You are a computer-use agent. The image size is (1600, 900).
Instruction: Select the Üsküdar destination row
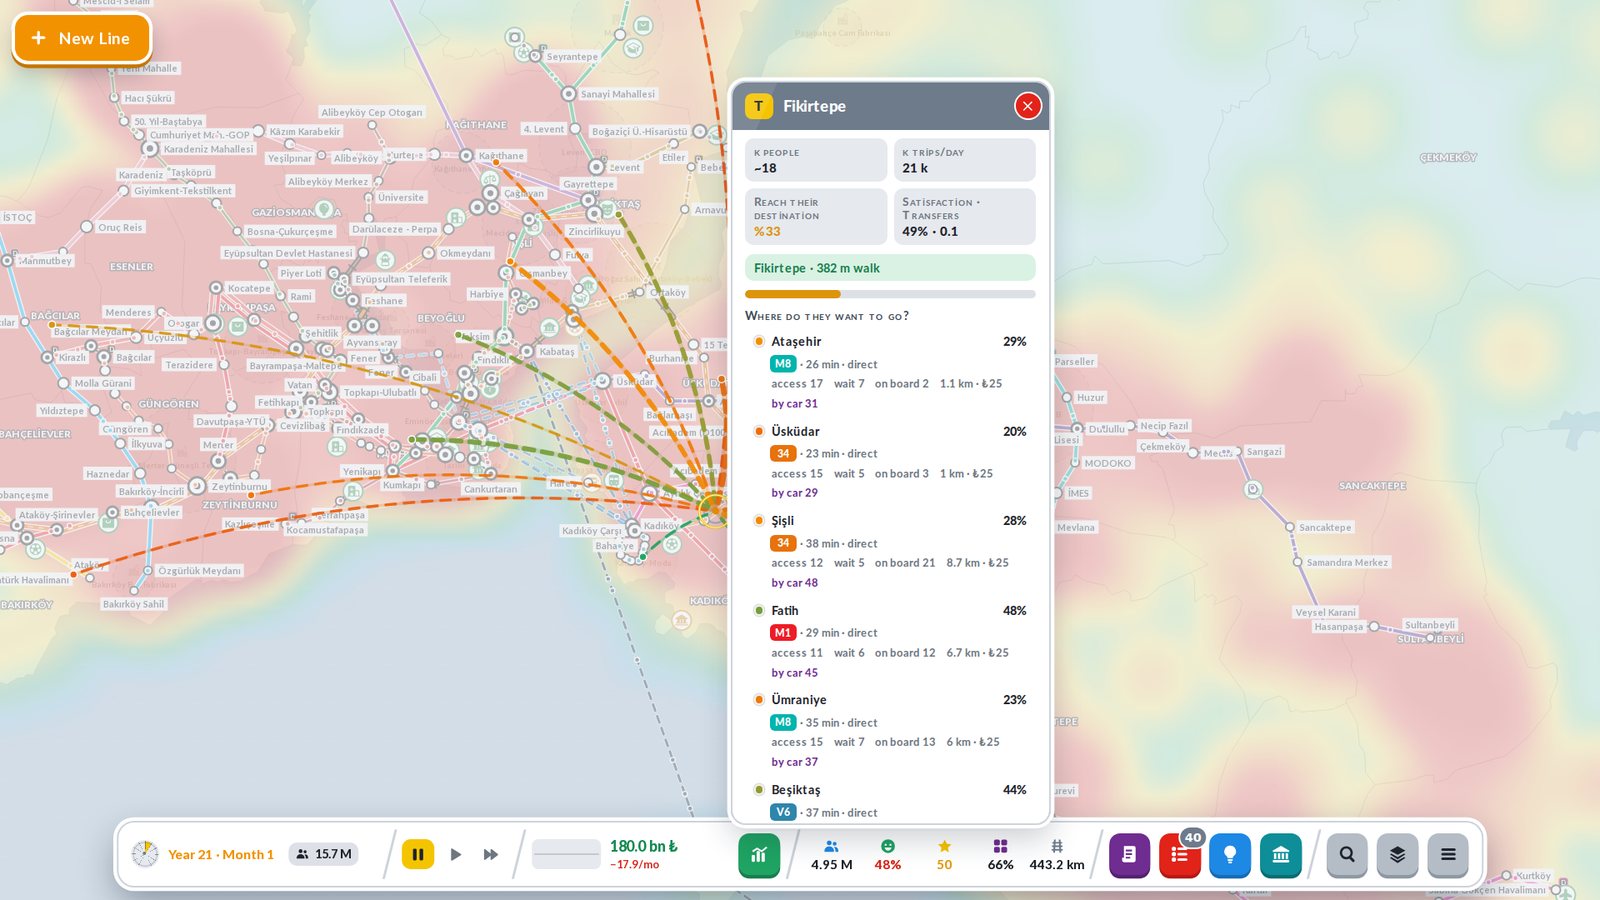[x=890, y=462]
